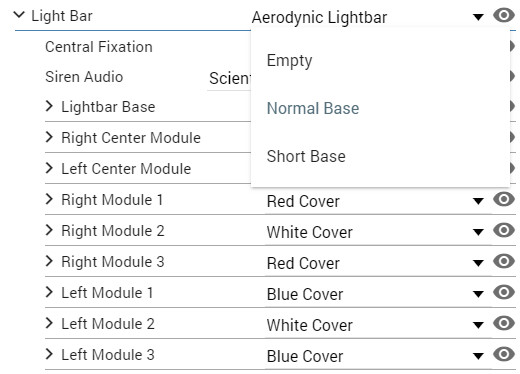This screenshot has width=520, height=374.
Task: Collapse the Light Bar section chevron
Action: [19, 15]
